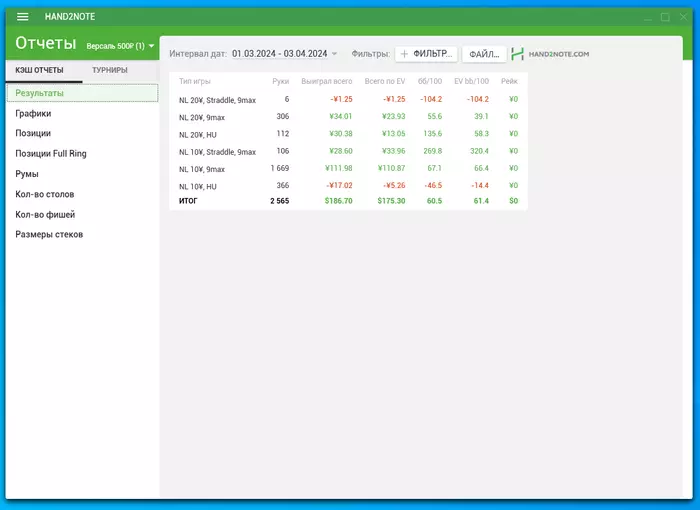The height and width of the screenshot is (510, 700).
Task: Click the ФАЙЛ button
Action: (484, 54)
